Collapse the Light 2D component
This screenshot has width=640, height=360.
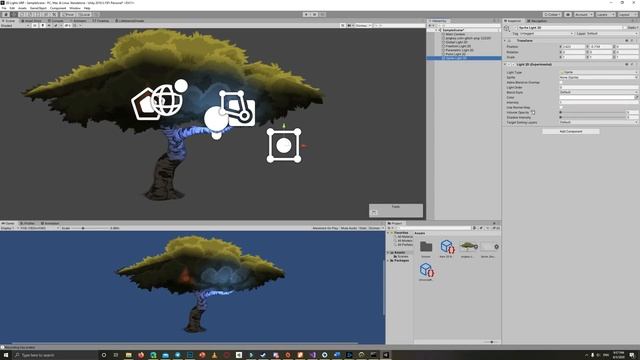pyautogui.click(x=505, y=64)
